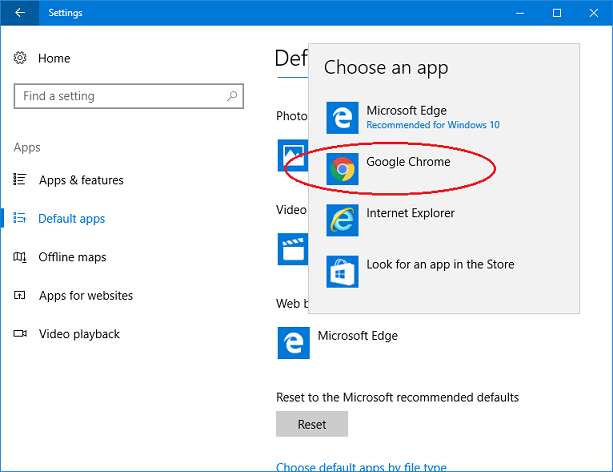Open Video playback settings

click(x=79, y=334)
